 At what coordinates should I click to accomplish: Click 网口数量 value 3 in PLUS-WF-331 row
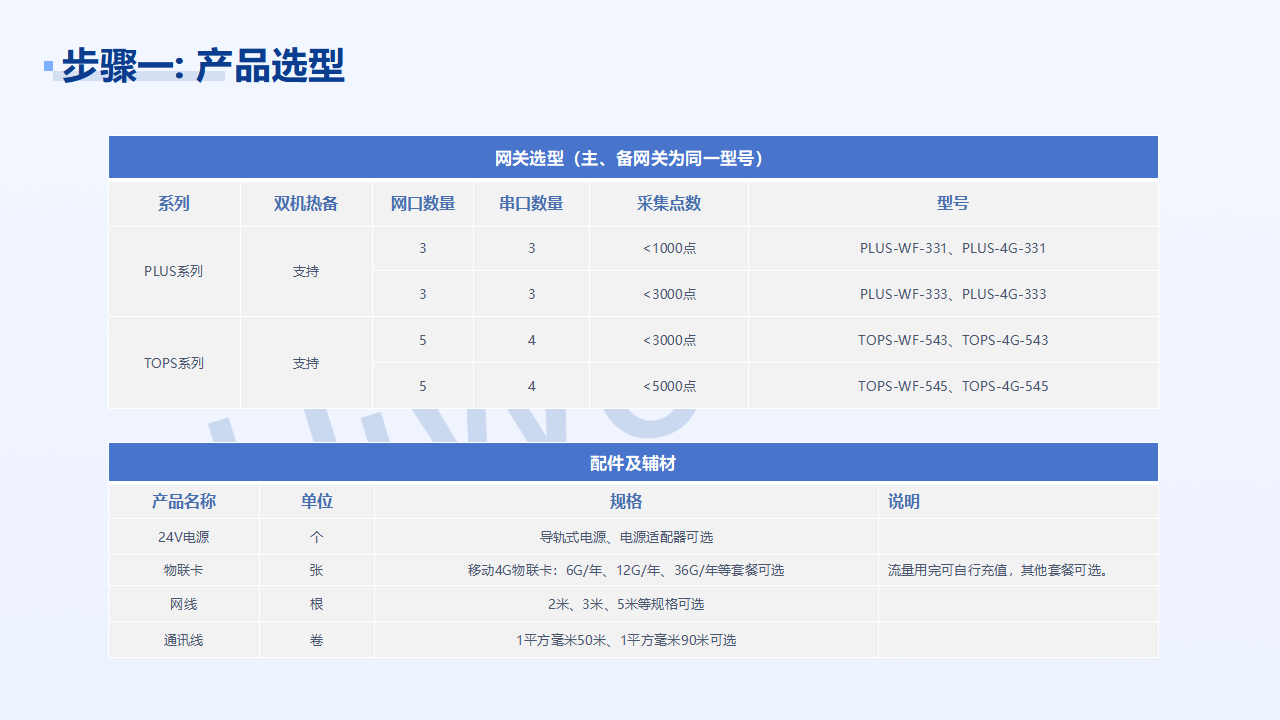[x=423, y=248]
